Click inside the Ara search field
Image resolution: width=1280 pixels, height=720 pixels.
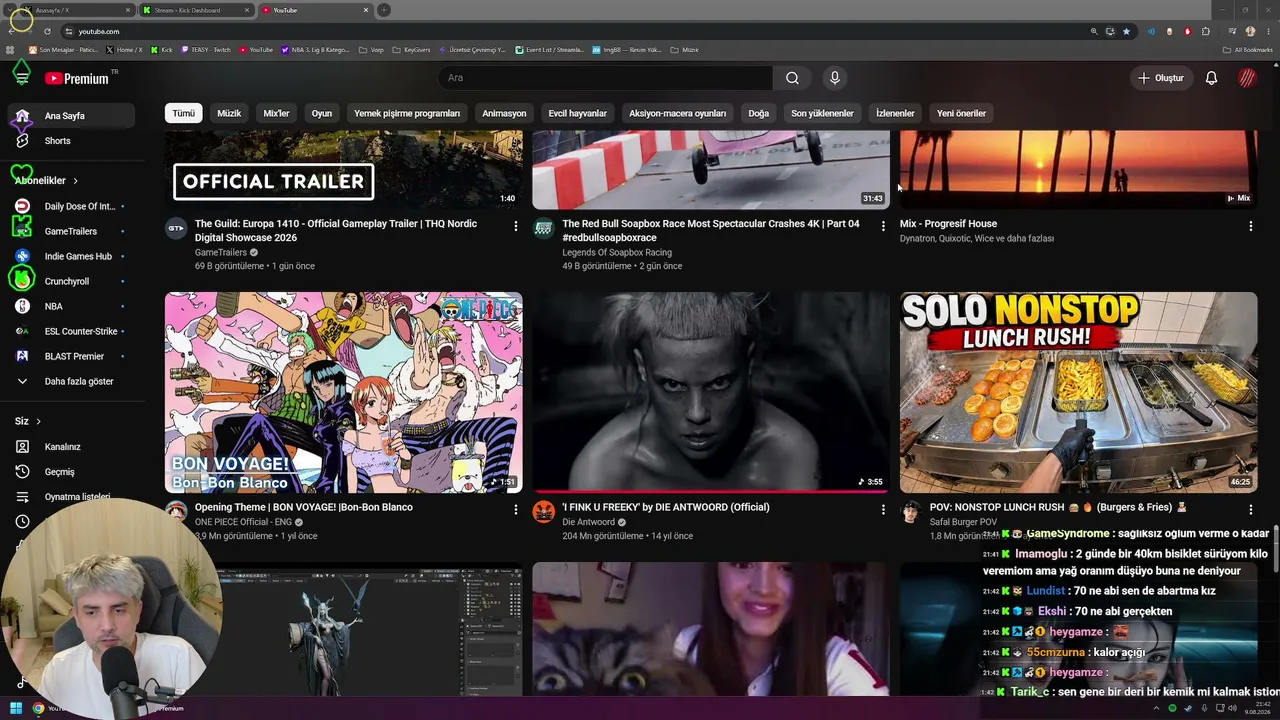(605, 78)
